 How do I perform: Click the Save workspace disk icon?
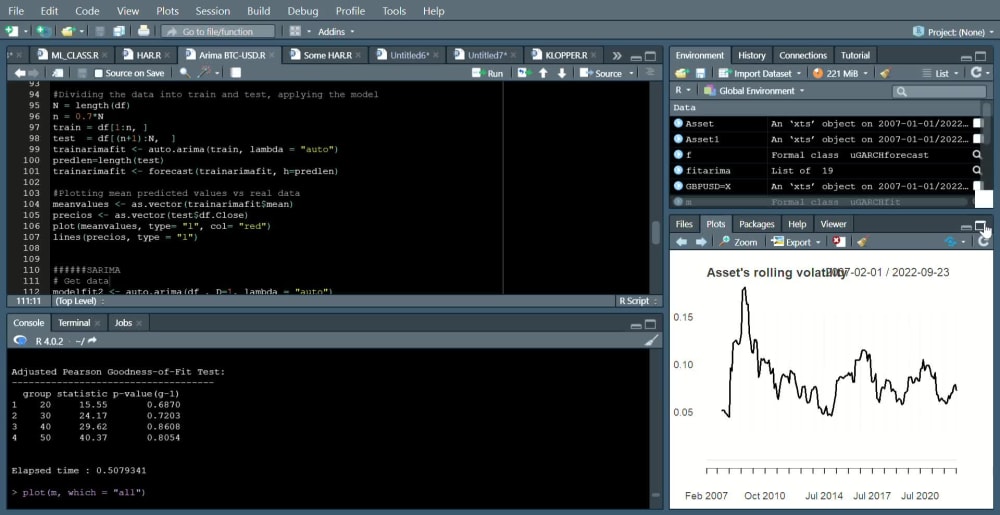pyautogui.click(x=700, y=73)
